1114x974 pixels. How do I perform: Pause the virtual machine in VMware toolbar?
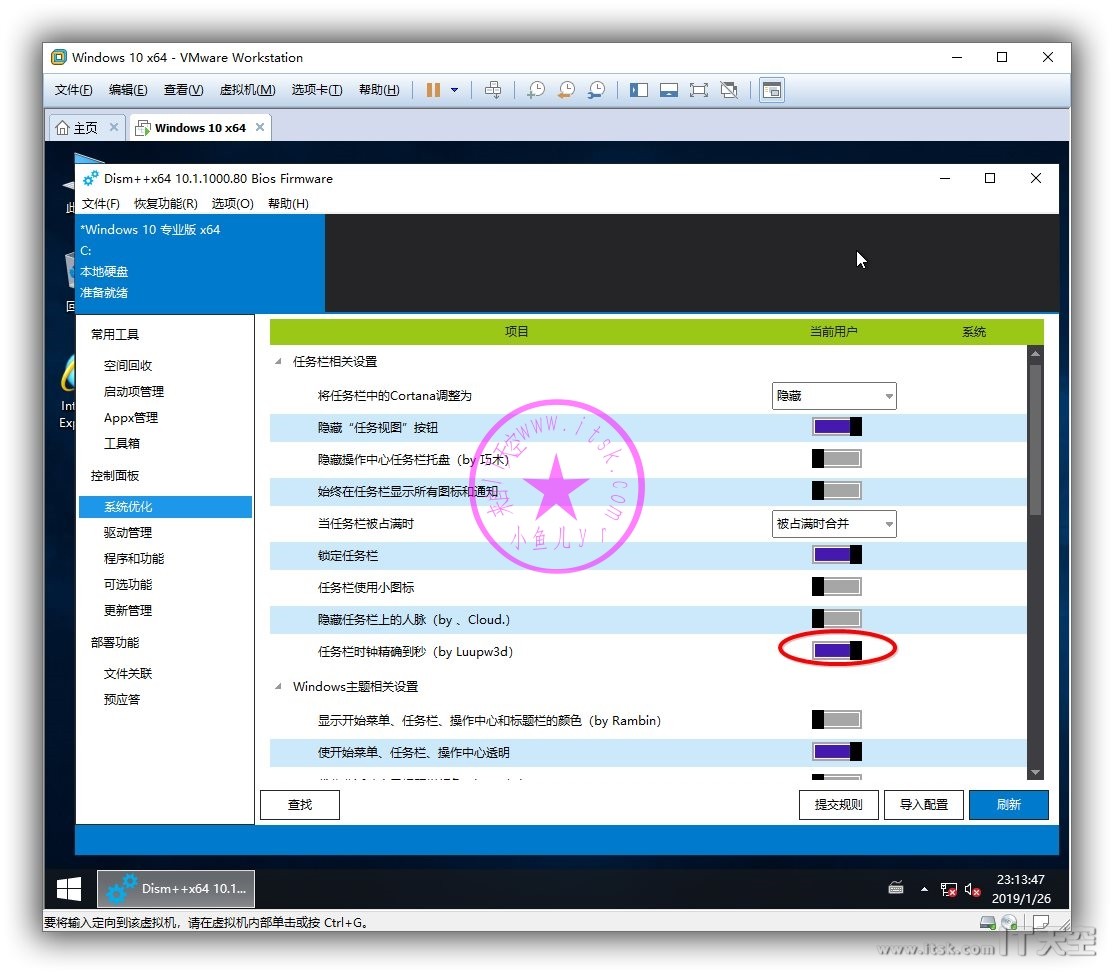click(433, 90)
